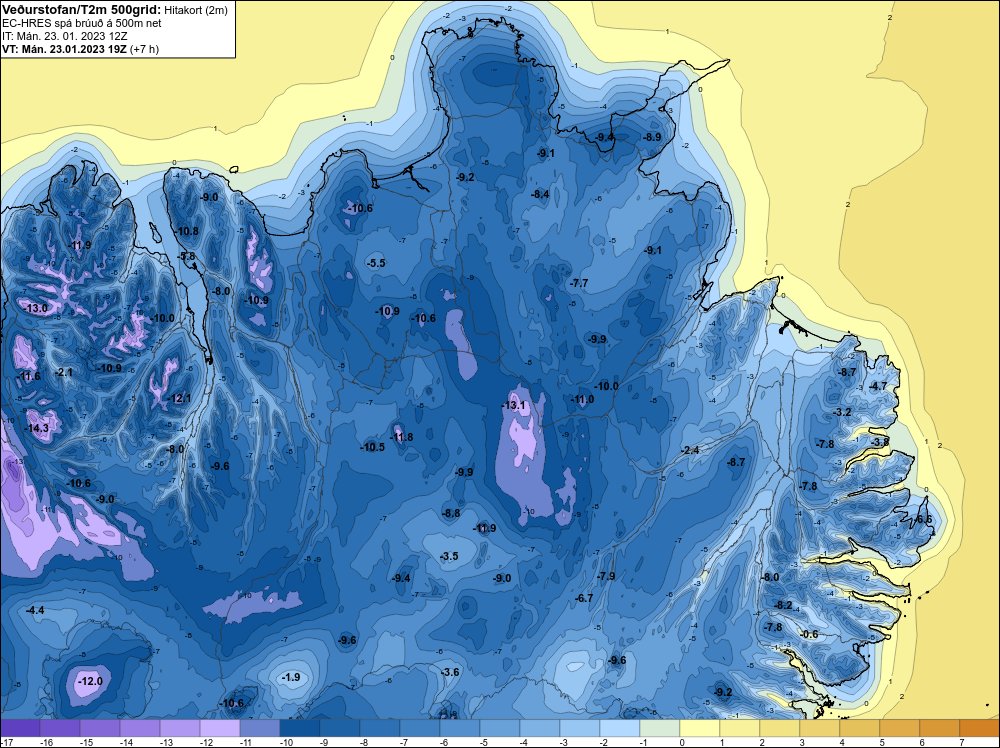Click the dark blue swatch labeled -10

tap(300, 728)
